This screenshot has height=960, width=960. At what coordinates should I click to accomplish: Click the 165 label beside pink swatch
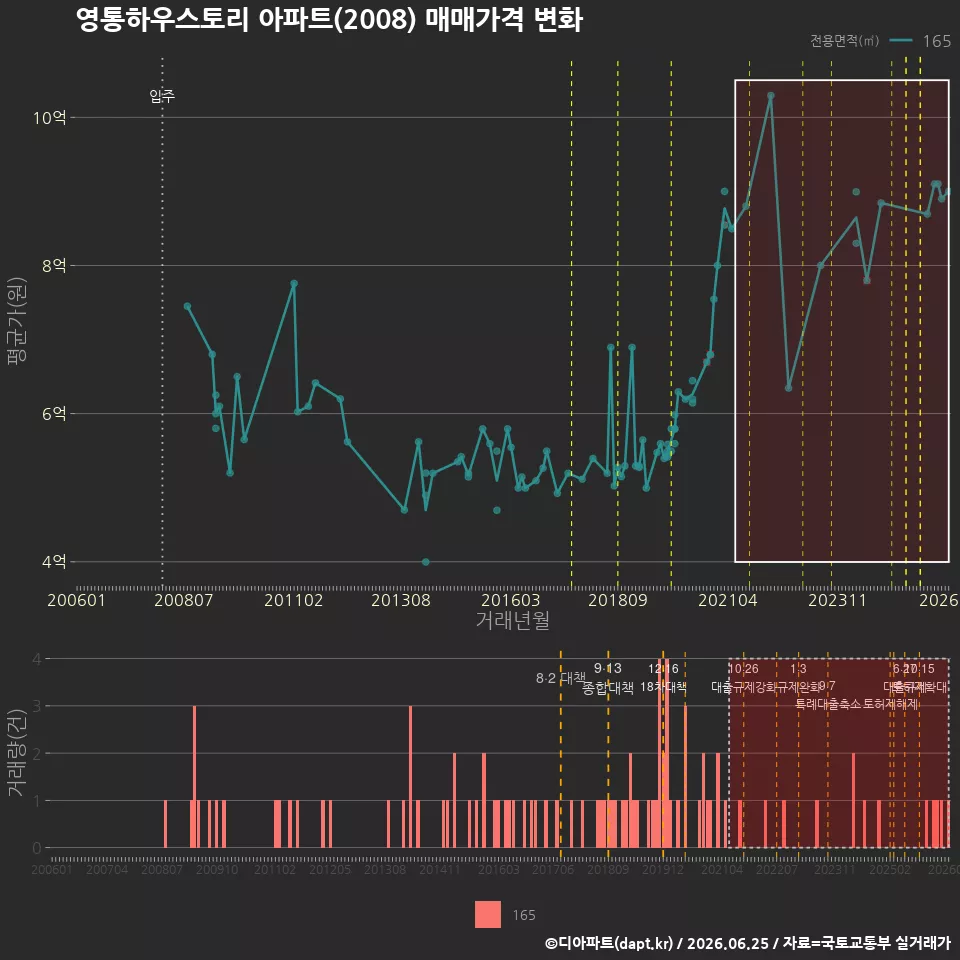tap(524, 915)
